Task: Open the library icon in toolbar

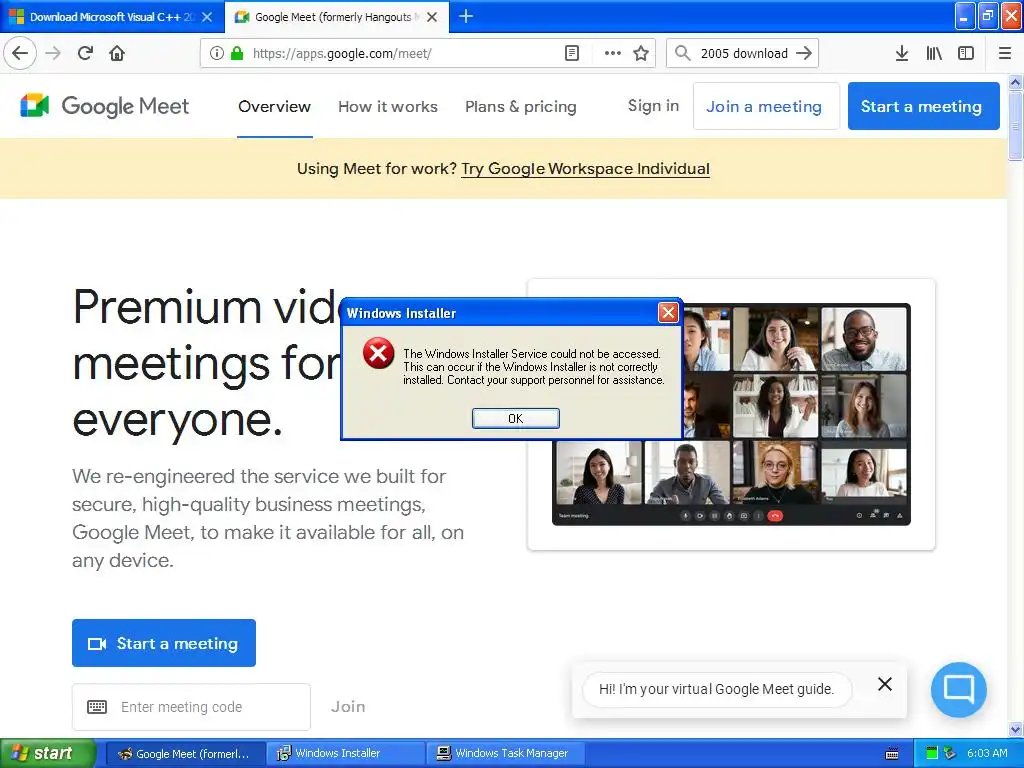Action: click(x=934, y=53)
